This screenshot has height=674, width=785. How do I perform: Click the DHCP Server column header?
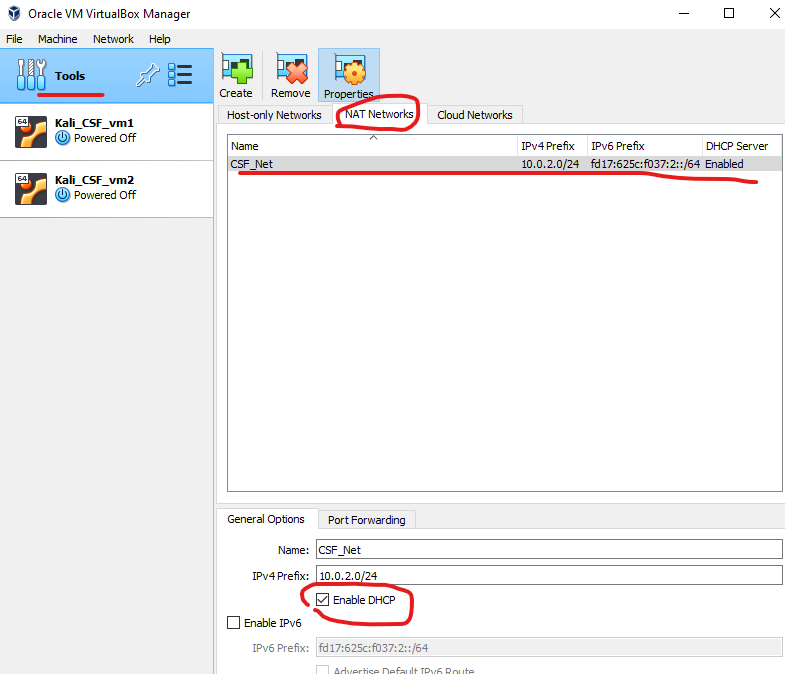(741, 146)
